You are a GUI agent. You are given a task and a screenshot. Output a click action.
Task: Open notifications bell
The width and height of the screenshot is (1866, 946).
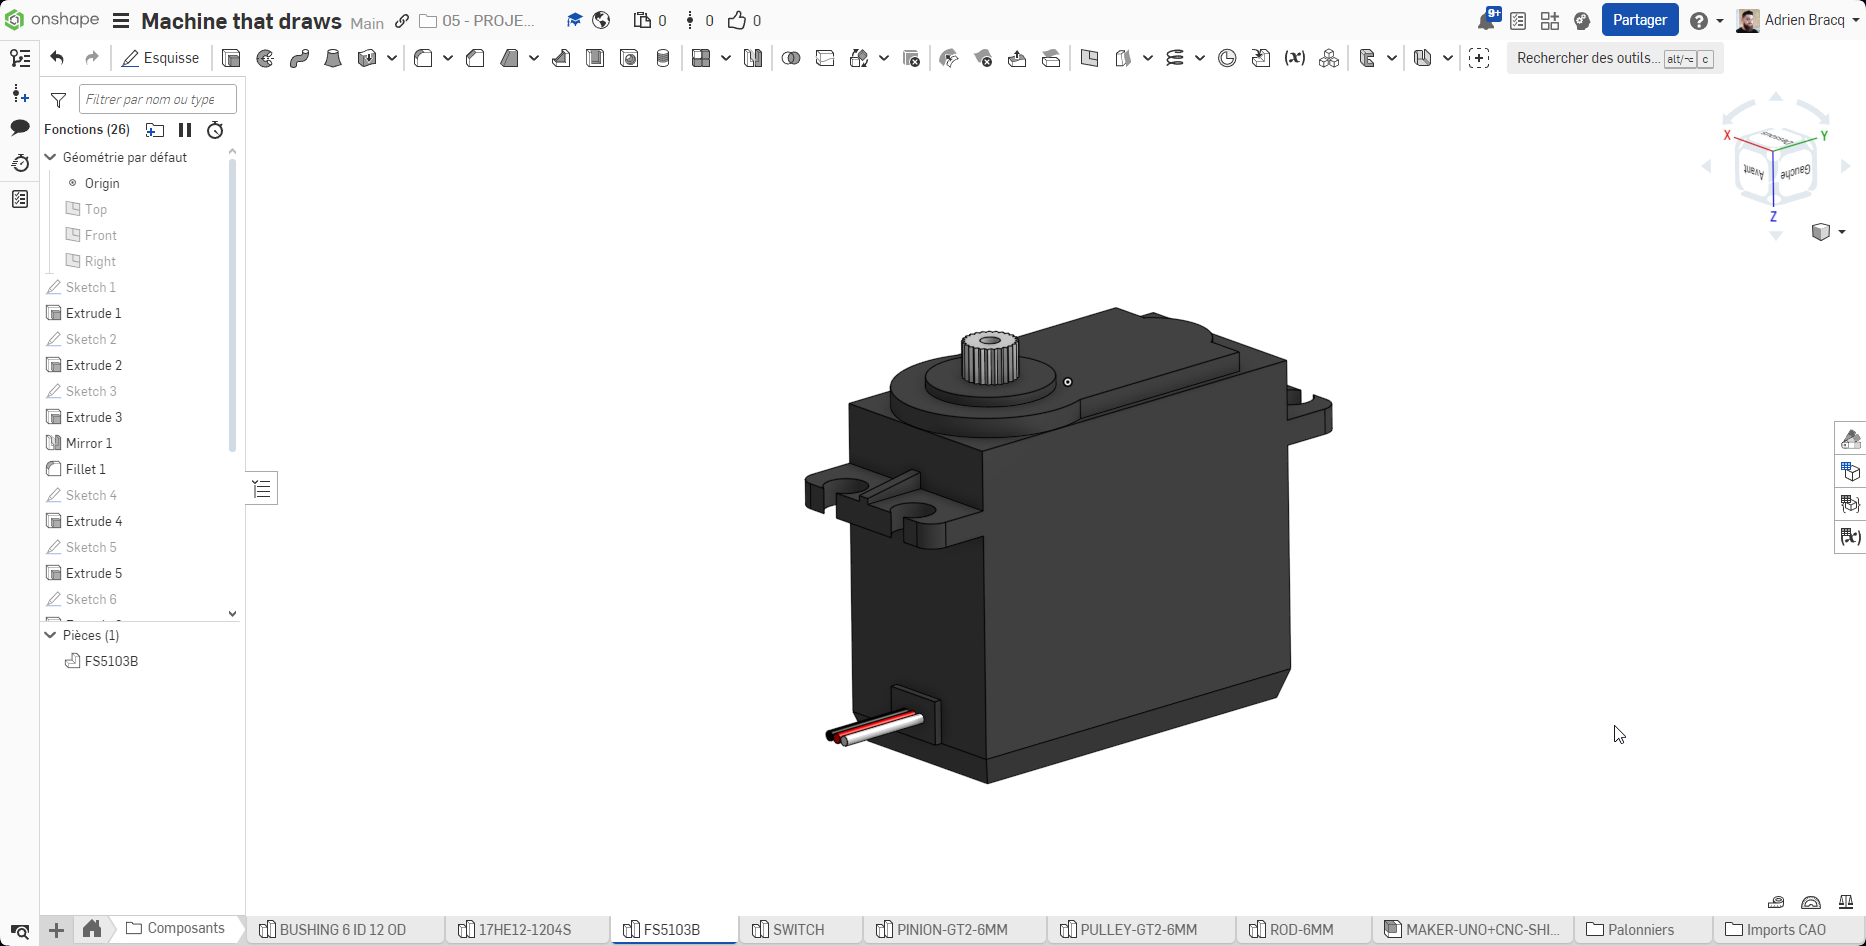pyautogui.click(x=1486, y=21)
